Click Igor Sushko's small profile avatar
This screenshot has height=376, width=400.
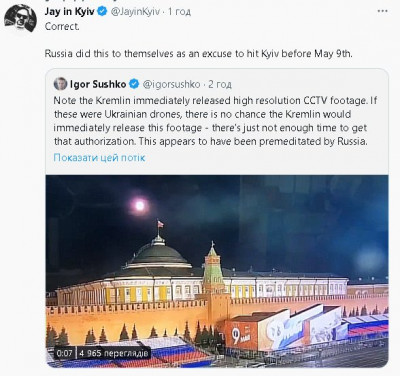[60, 84]
